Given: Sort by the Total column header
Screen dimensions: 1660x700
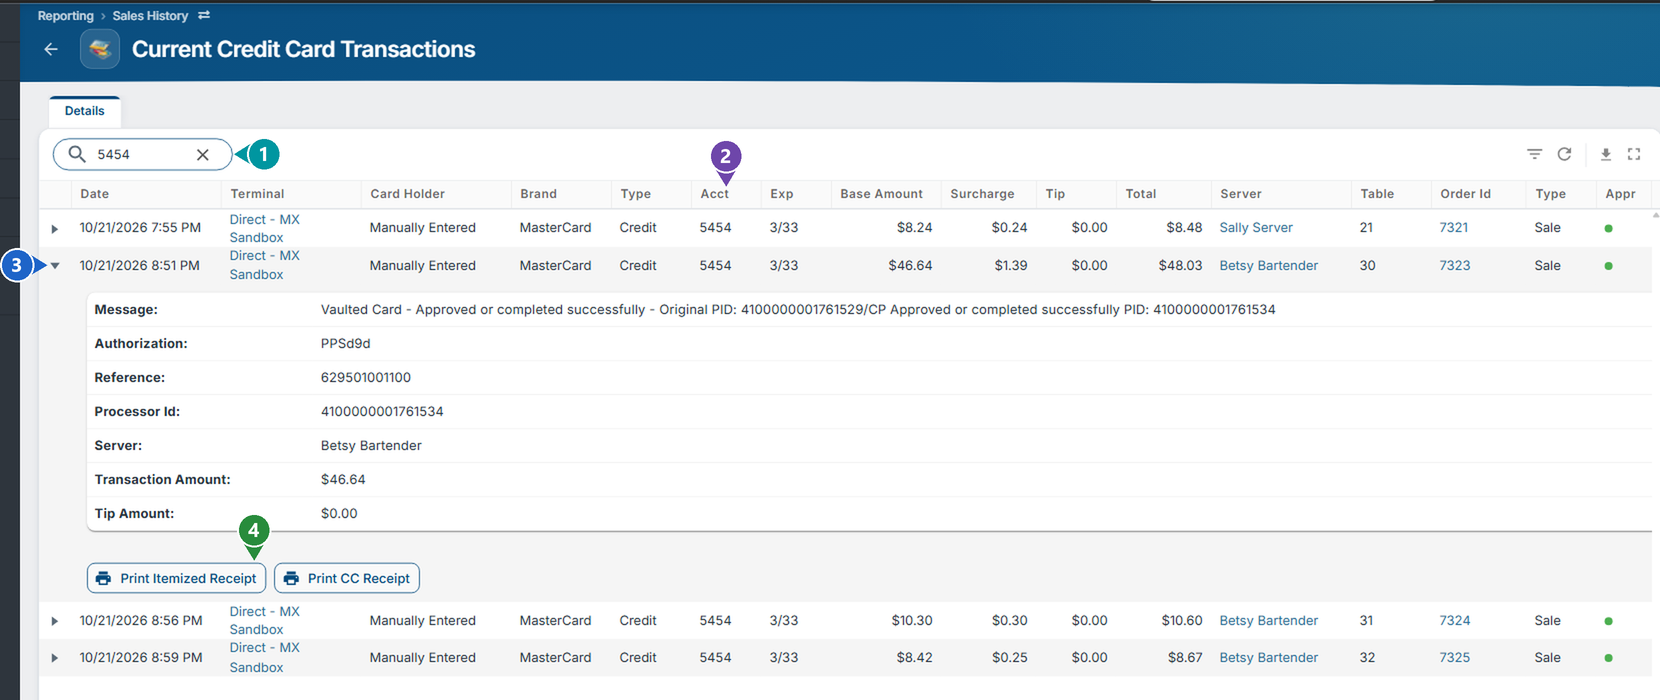Looking at the screenshot, I should tap(1140, 194).
